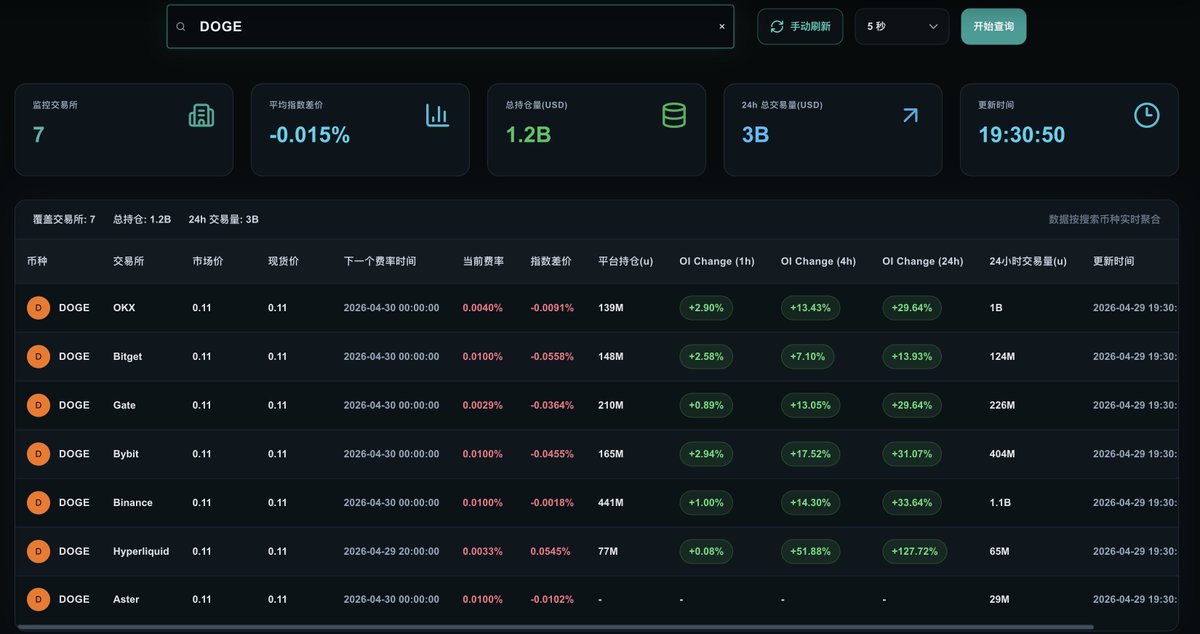Click the 2026-04-29 20:00:00 funding time
The image size is (1200, 634).
[x=391, y=551]
